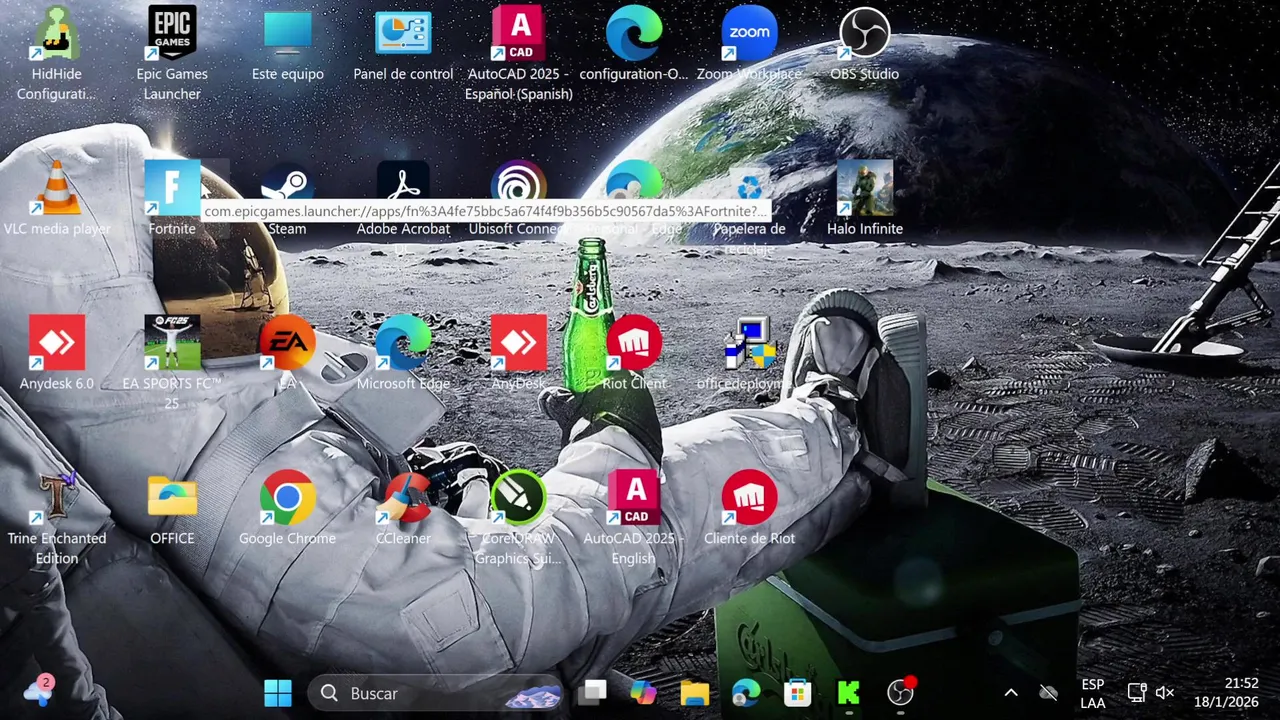Open the Windows Start menu
Screen dimensions: 1280x720
278,693
